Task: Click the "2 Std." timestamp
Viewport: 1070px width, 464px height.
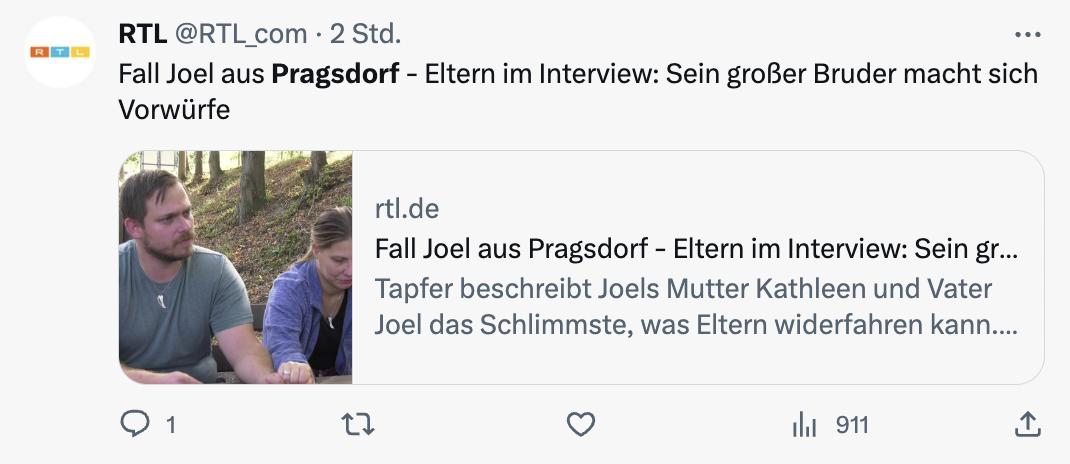Action: point(365,34)
